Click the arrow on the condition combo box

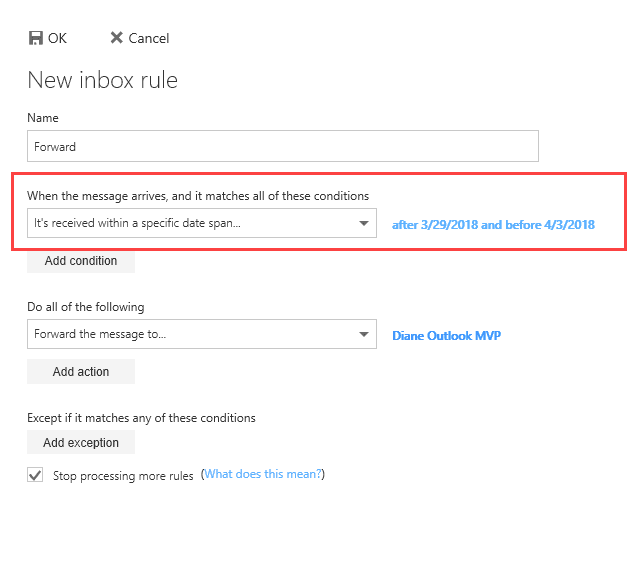tap(363, 223)
